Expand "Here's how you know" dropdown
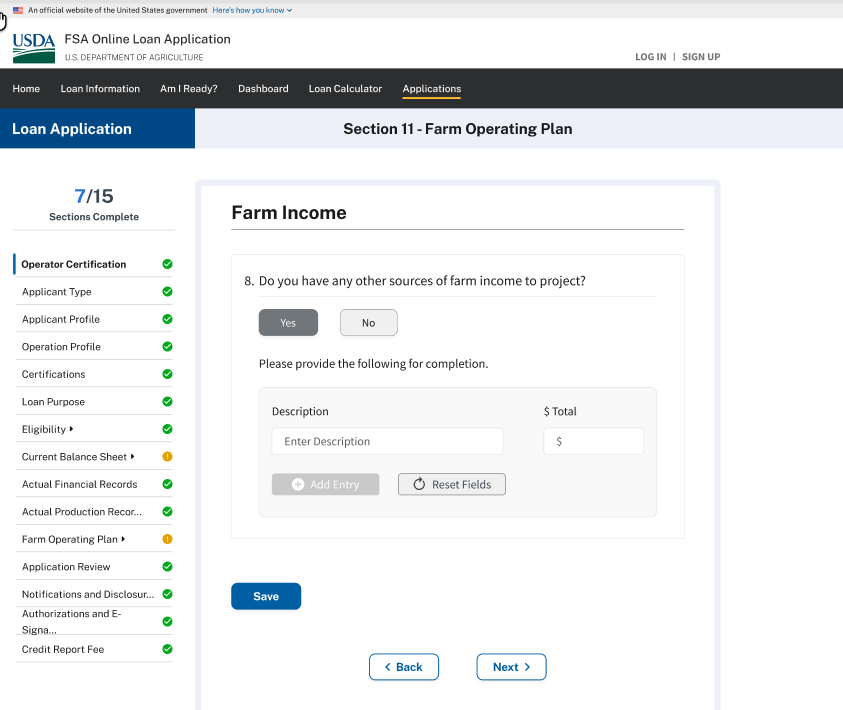The image size is (843, 710). point(252,10)
